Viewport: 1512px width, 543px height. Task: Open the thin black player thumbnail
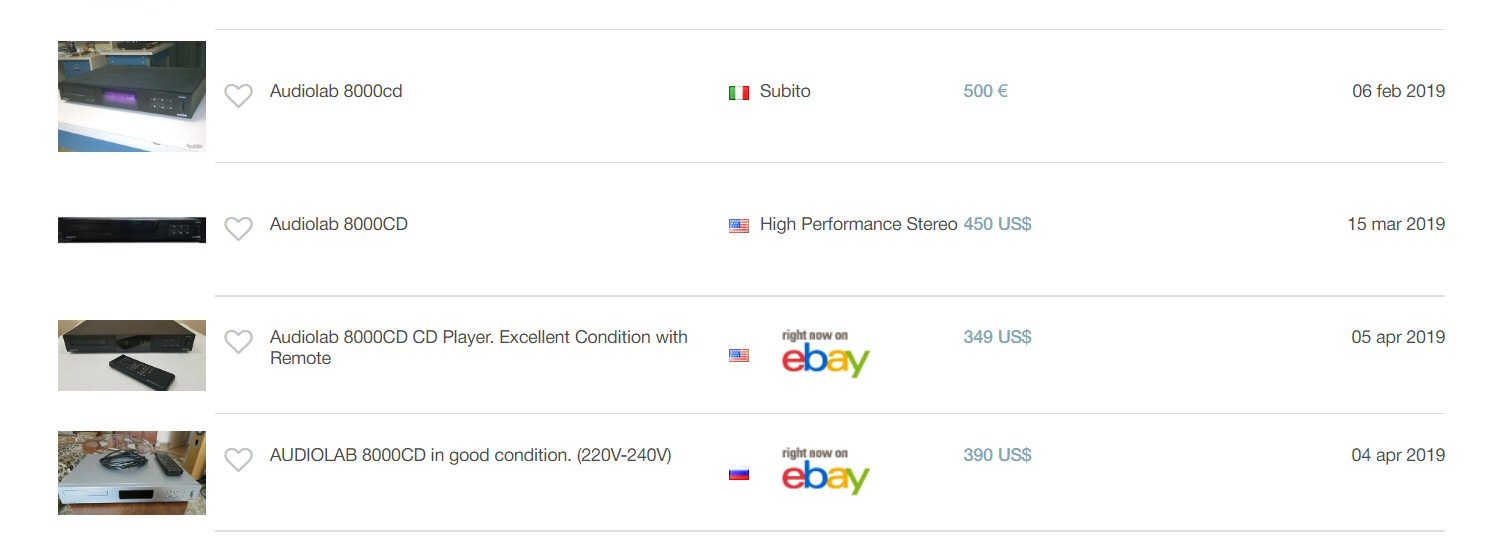click(132, 229)
